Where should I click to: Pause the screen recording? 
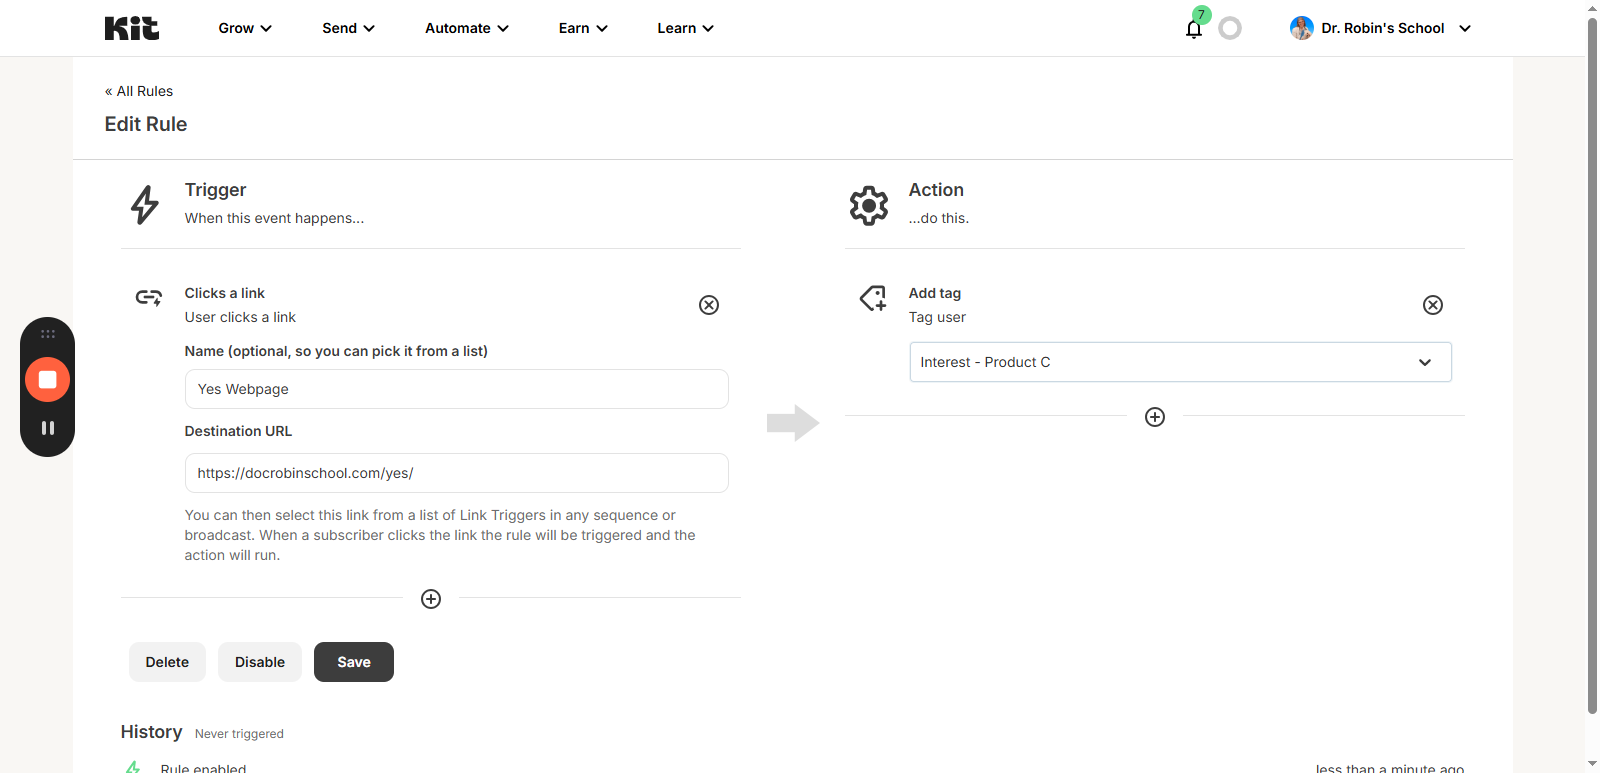(x=47, y=428)
